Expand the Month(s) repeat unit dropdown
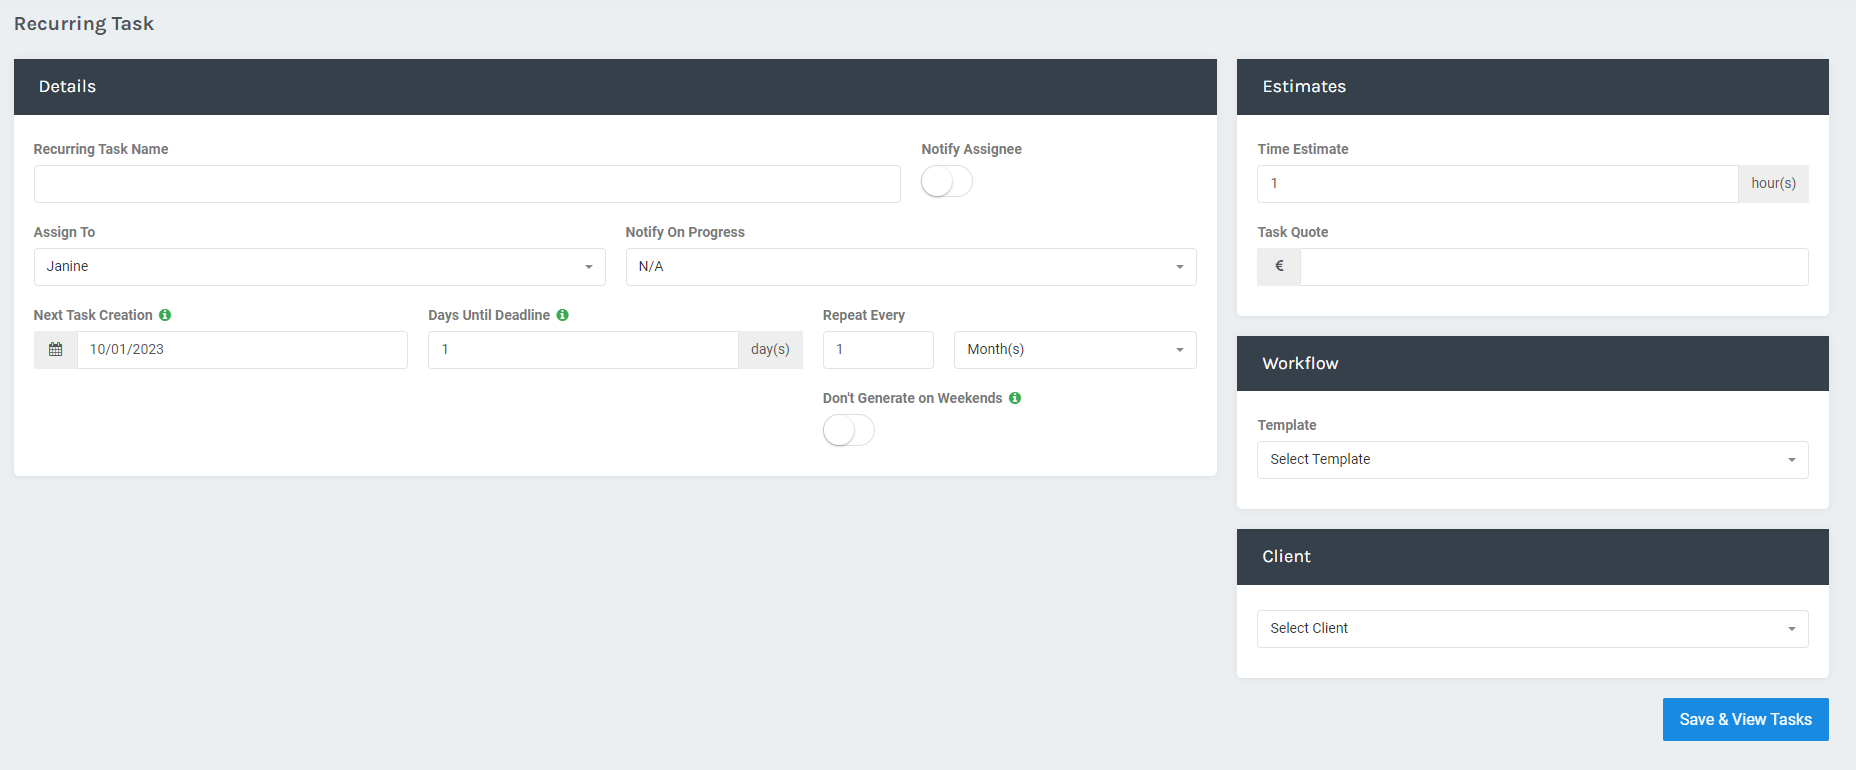The image size is (1856, 770). [x=1075, y=350]
